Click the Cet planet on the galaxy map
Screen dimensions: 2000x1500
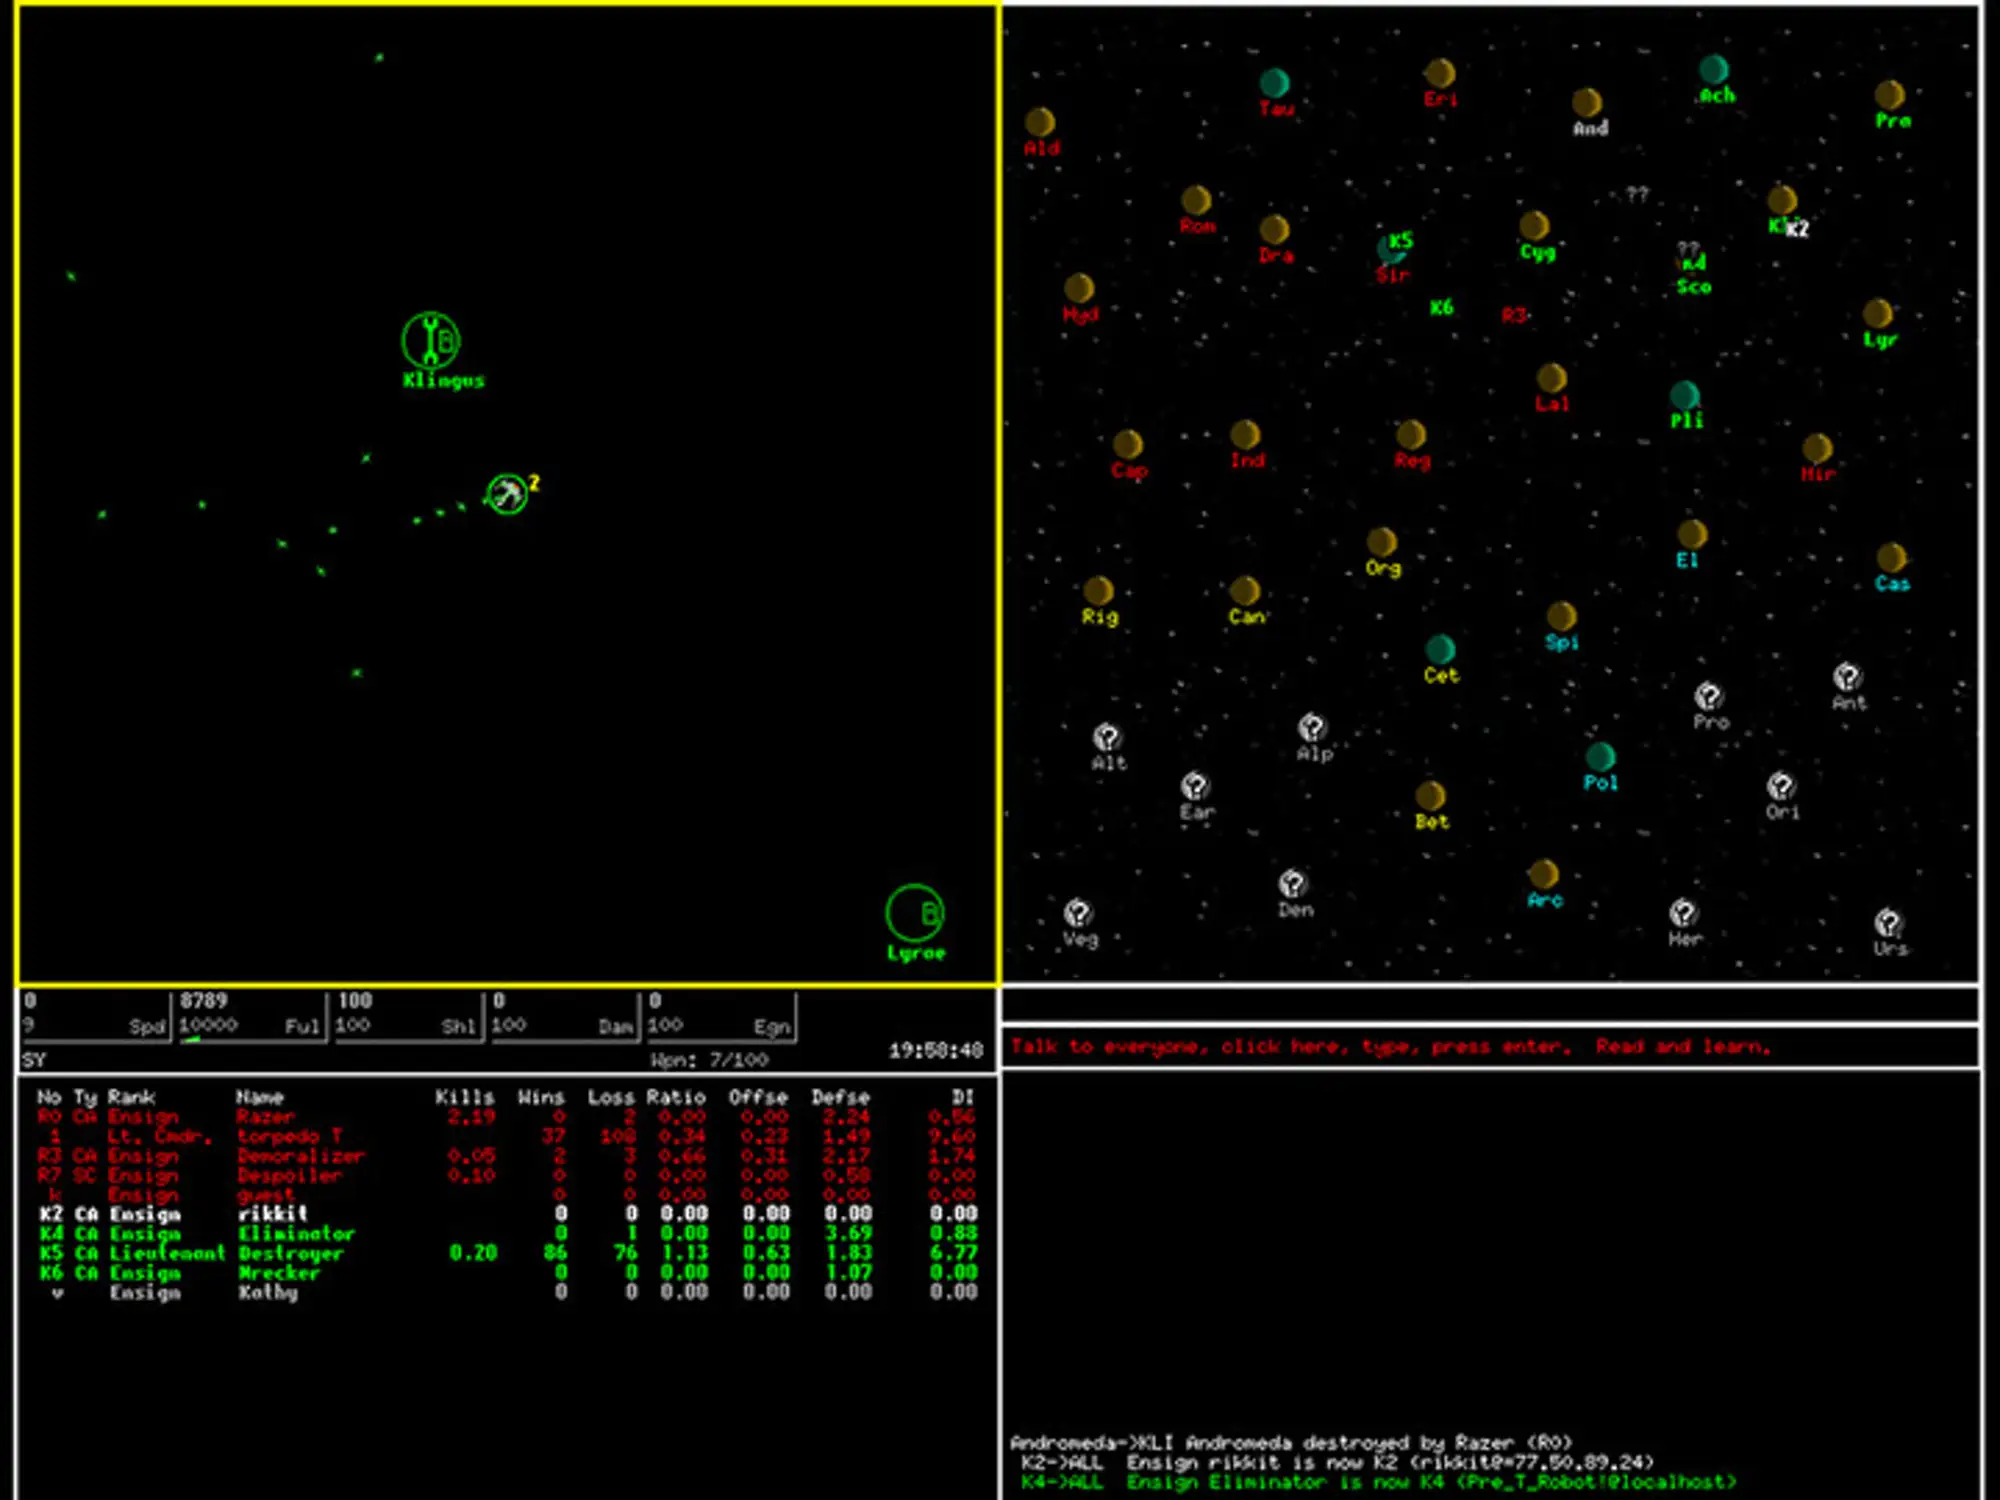pos(1440,650)
